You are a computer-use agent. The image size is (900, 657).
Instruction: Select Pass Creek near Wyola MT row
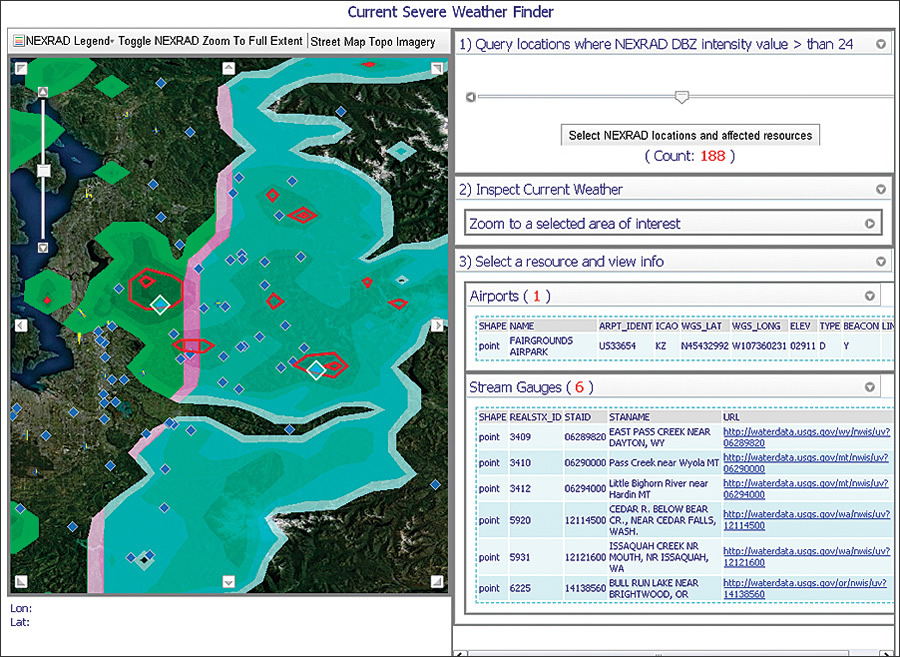[x=684, y=462]
